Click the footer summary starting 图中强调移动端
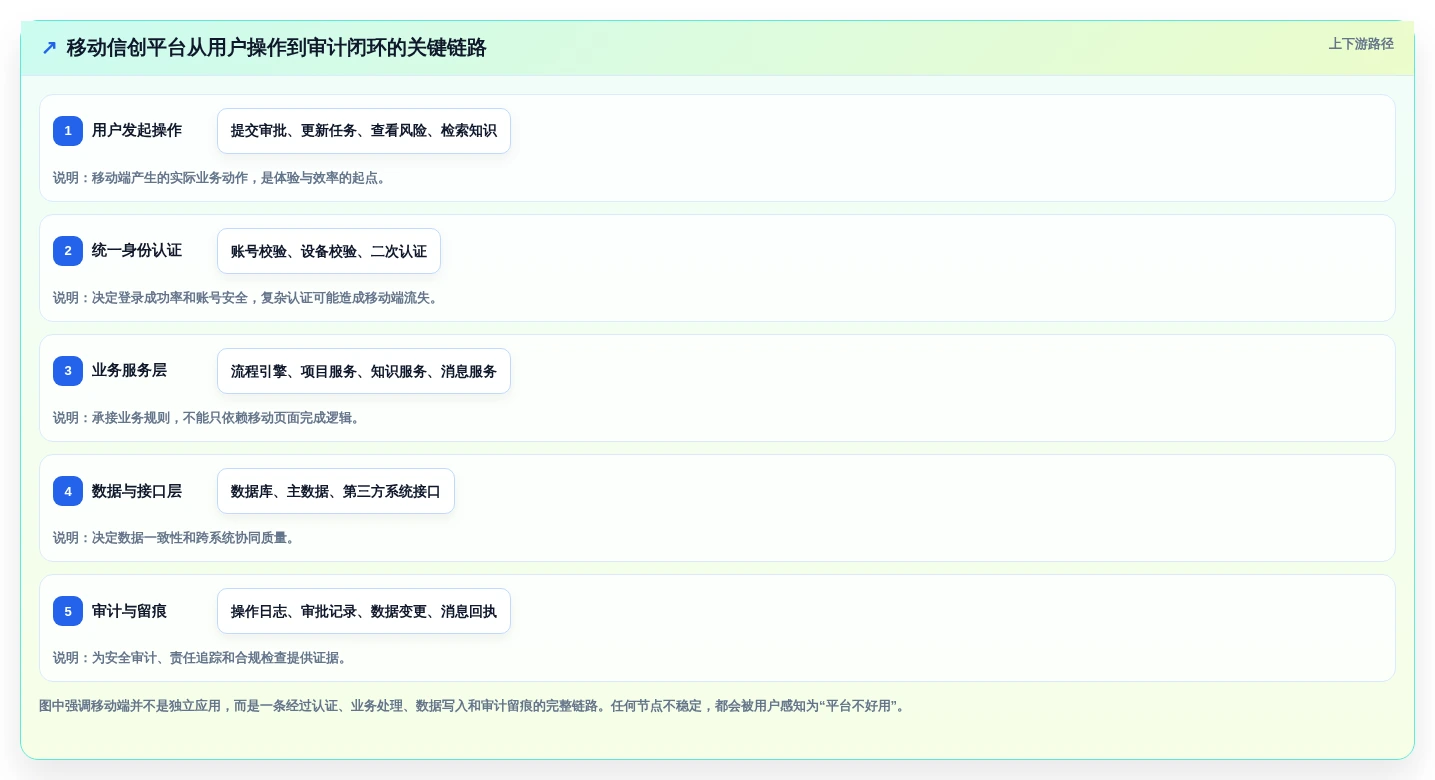This screenshot has width=1435, height=780. pyautogui.click(x=472, y=706)
